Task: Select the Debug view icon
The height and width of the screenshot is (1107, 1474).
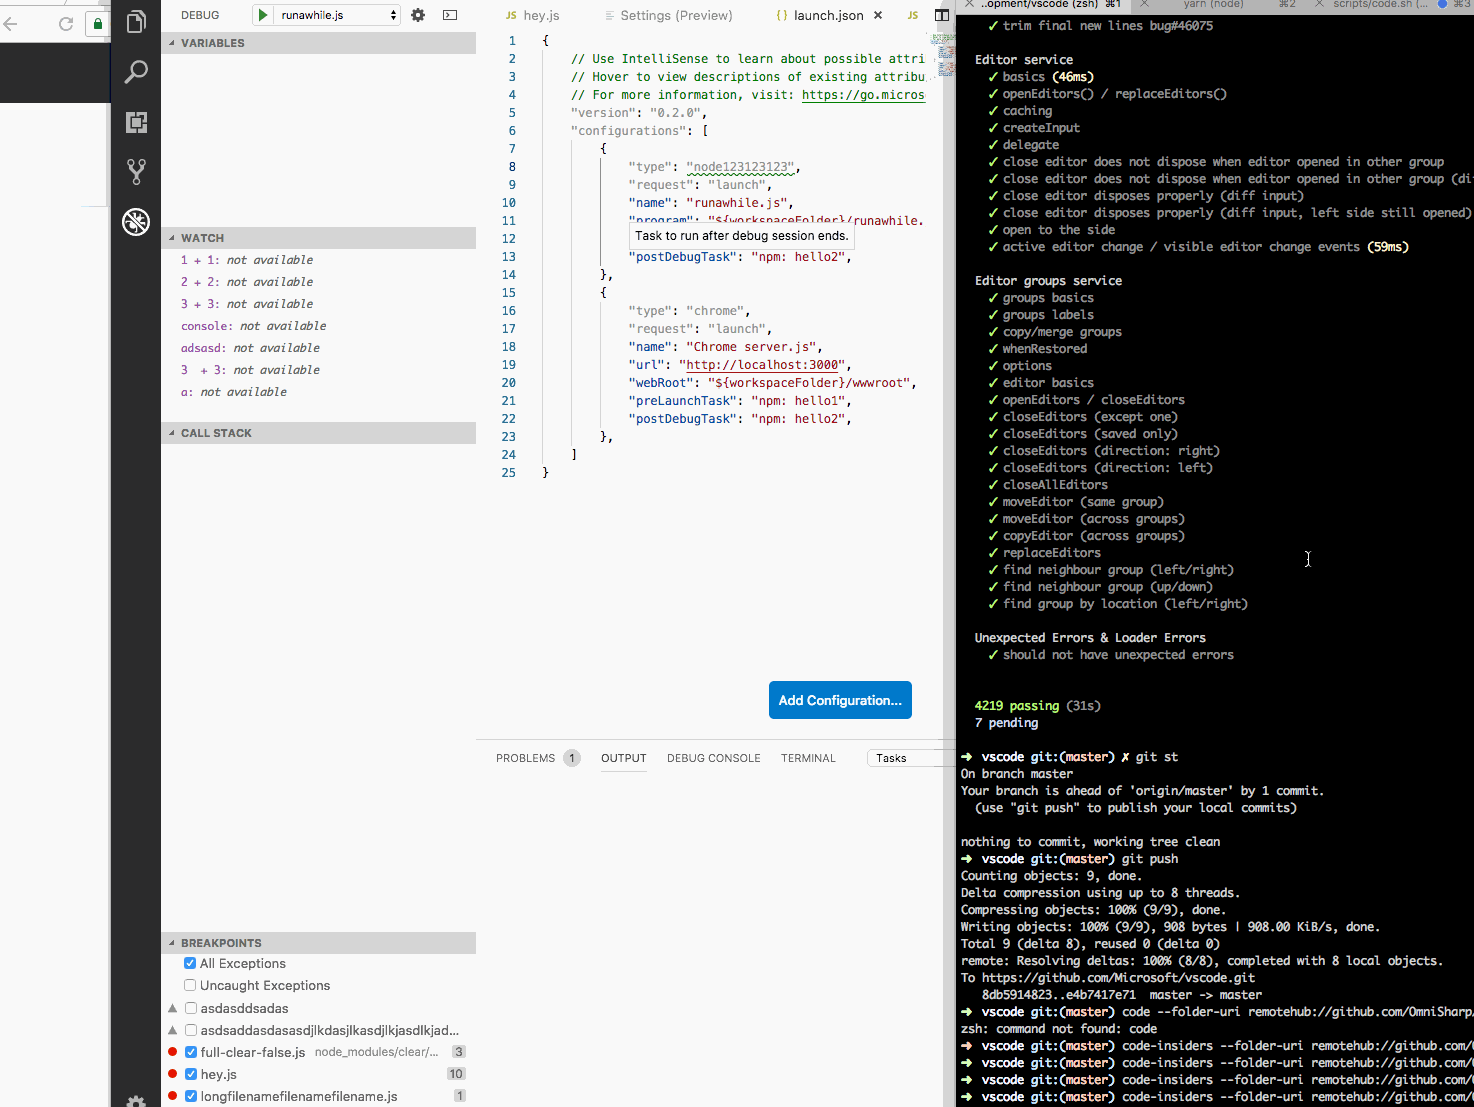Action: coord(136,221)
